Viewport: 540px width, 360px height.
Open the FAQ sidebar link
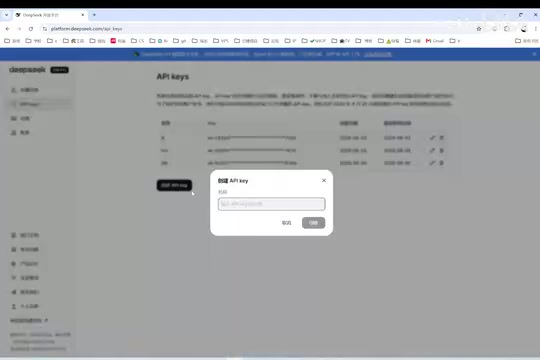point(25,249)
